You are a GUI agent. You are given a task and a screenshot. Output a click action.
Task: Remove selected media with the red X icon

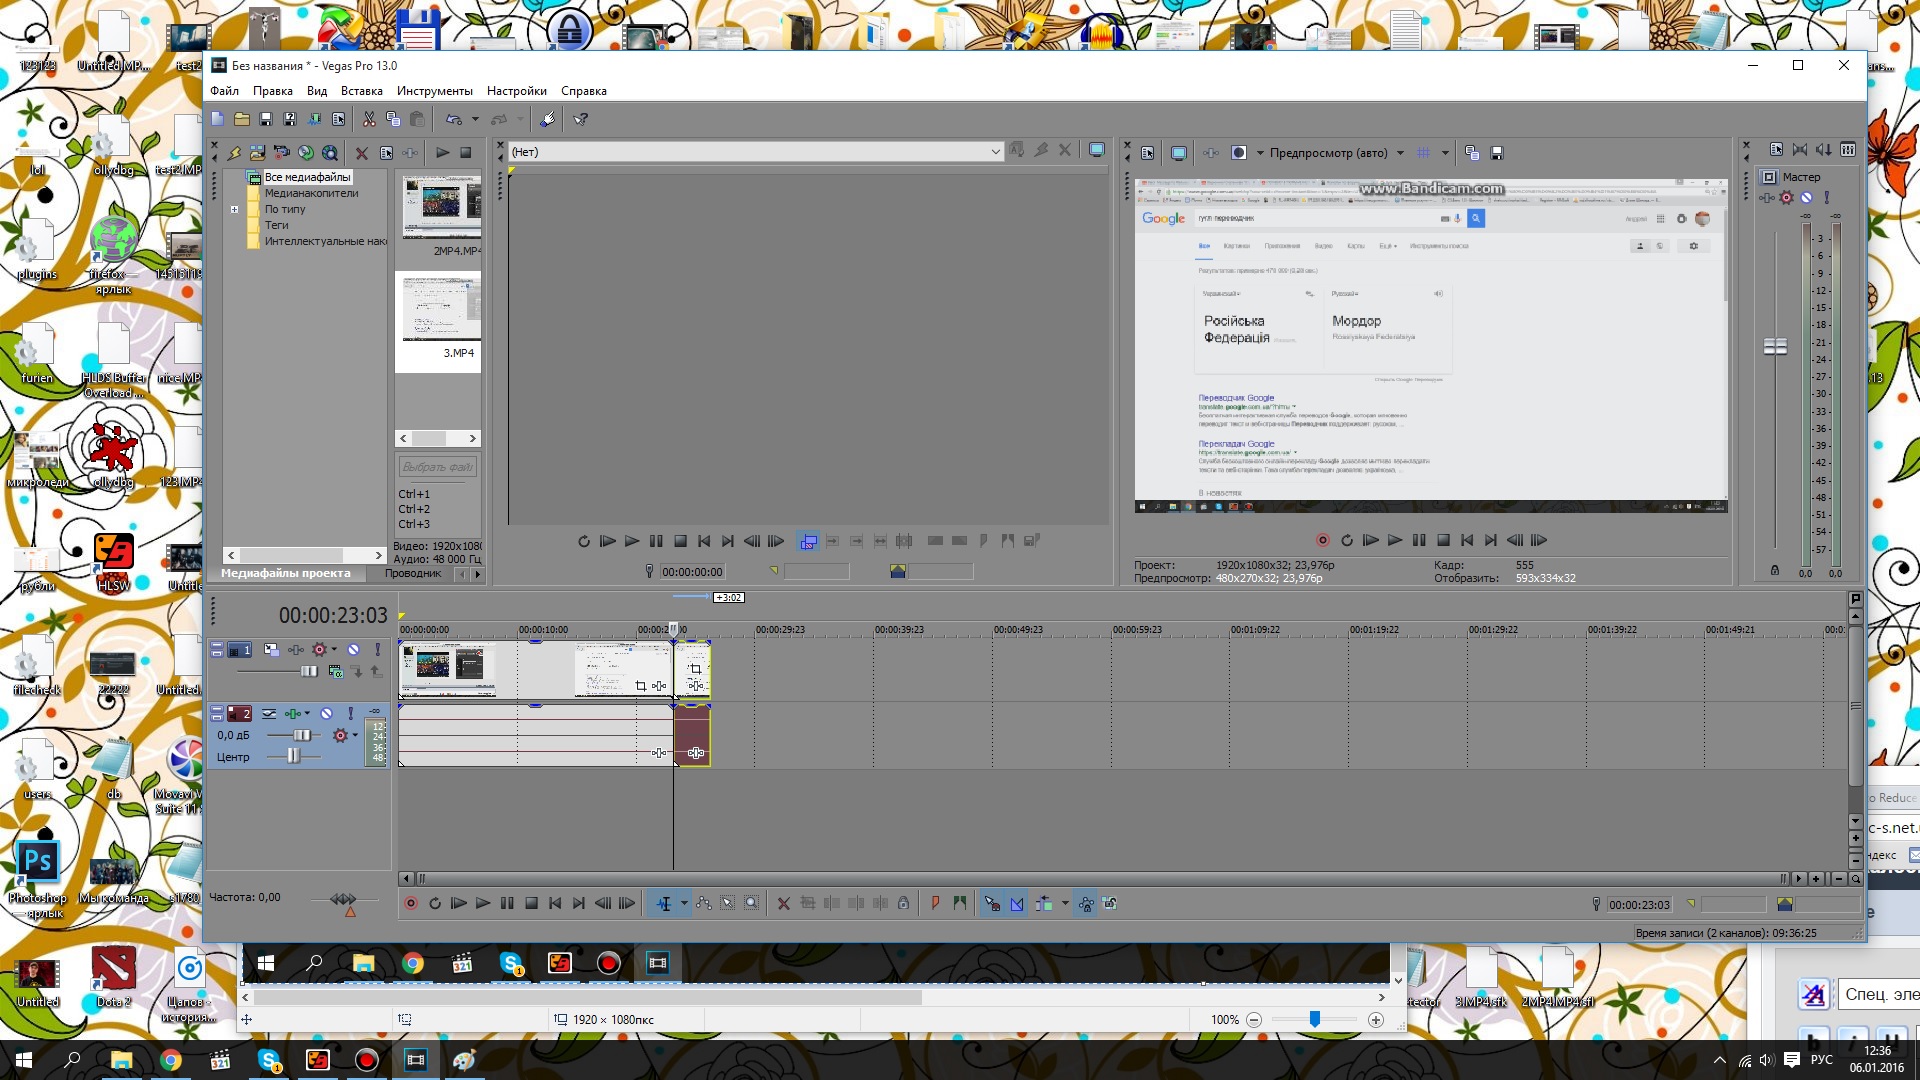point(362,153)
